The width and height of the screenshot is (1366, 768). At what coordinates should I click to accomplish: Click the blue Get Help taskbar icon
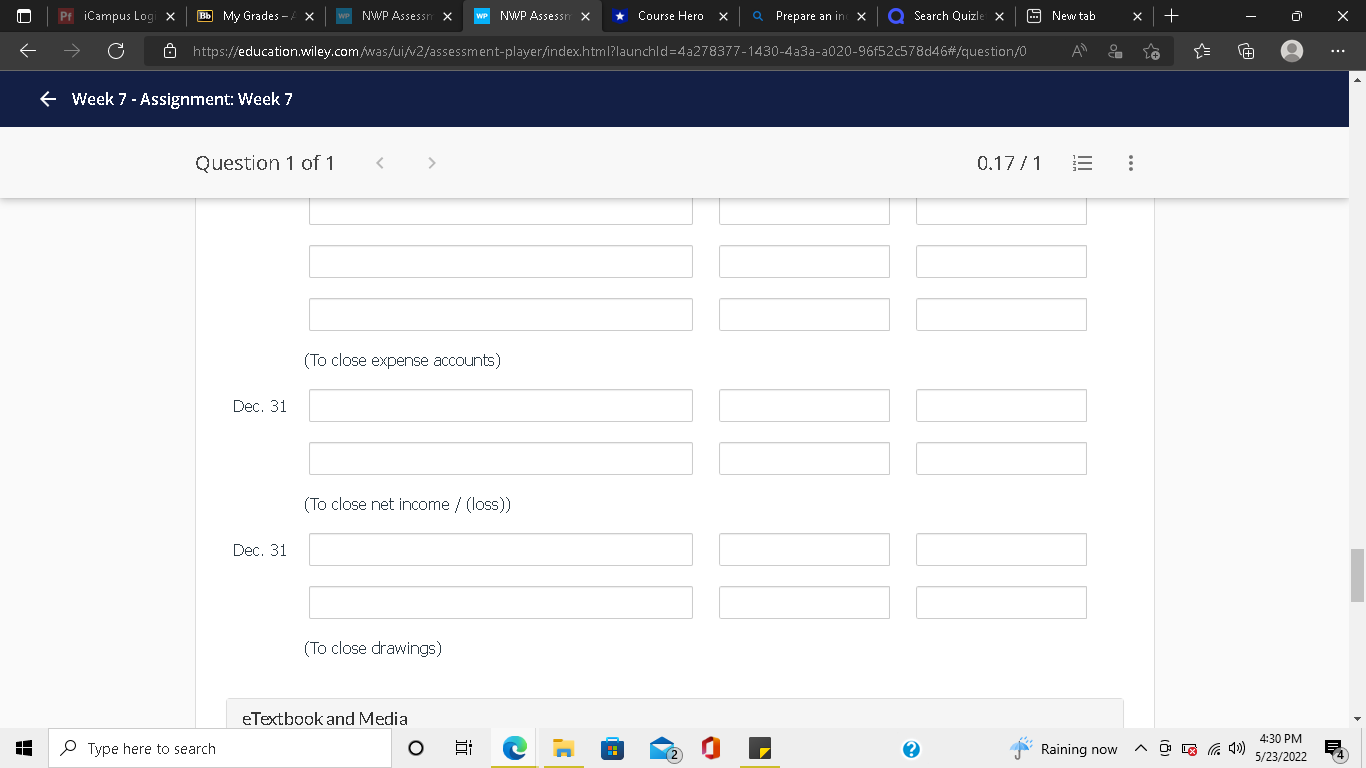[911, 748]
